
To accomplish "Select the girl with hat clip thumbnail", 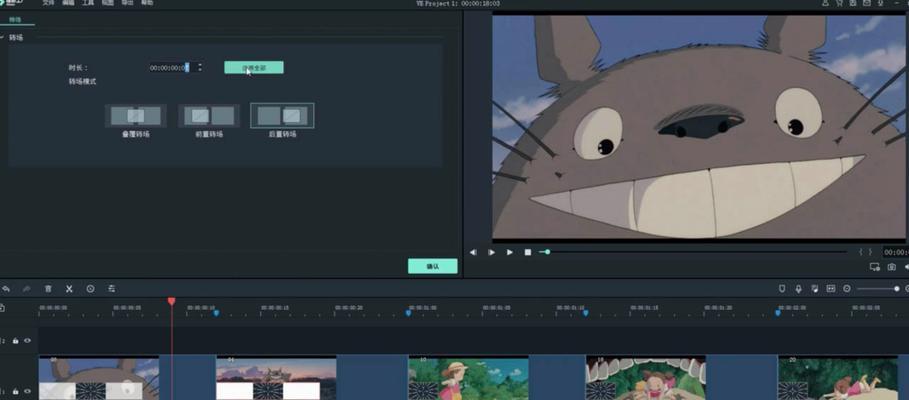I will click(x=468, y=378).
